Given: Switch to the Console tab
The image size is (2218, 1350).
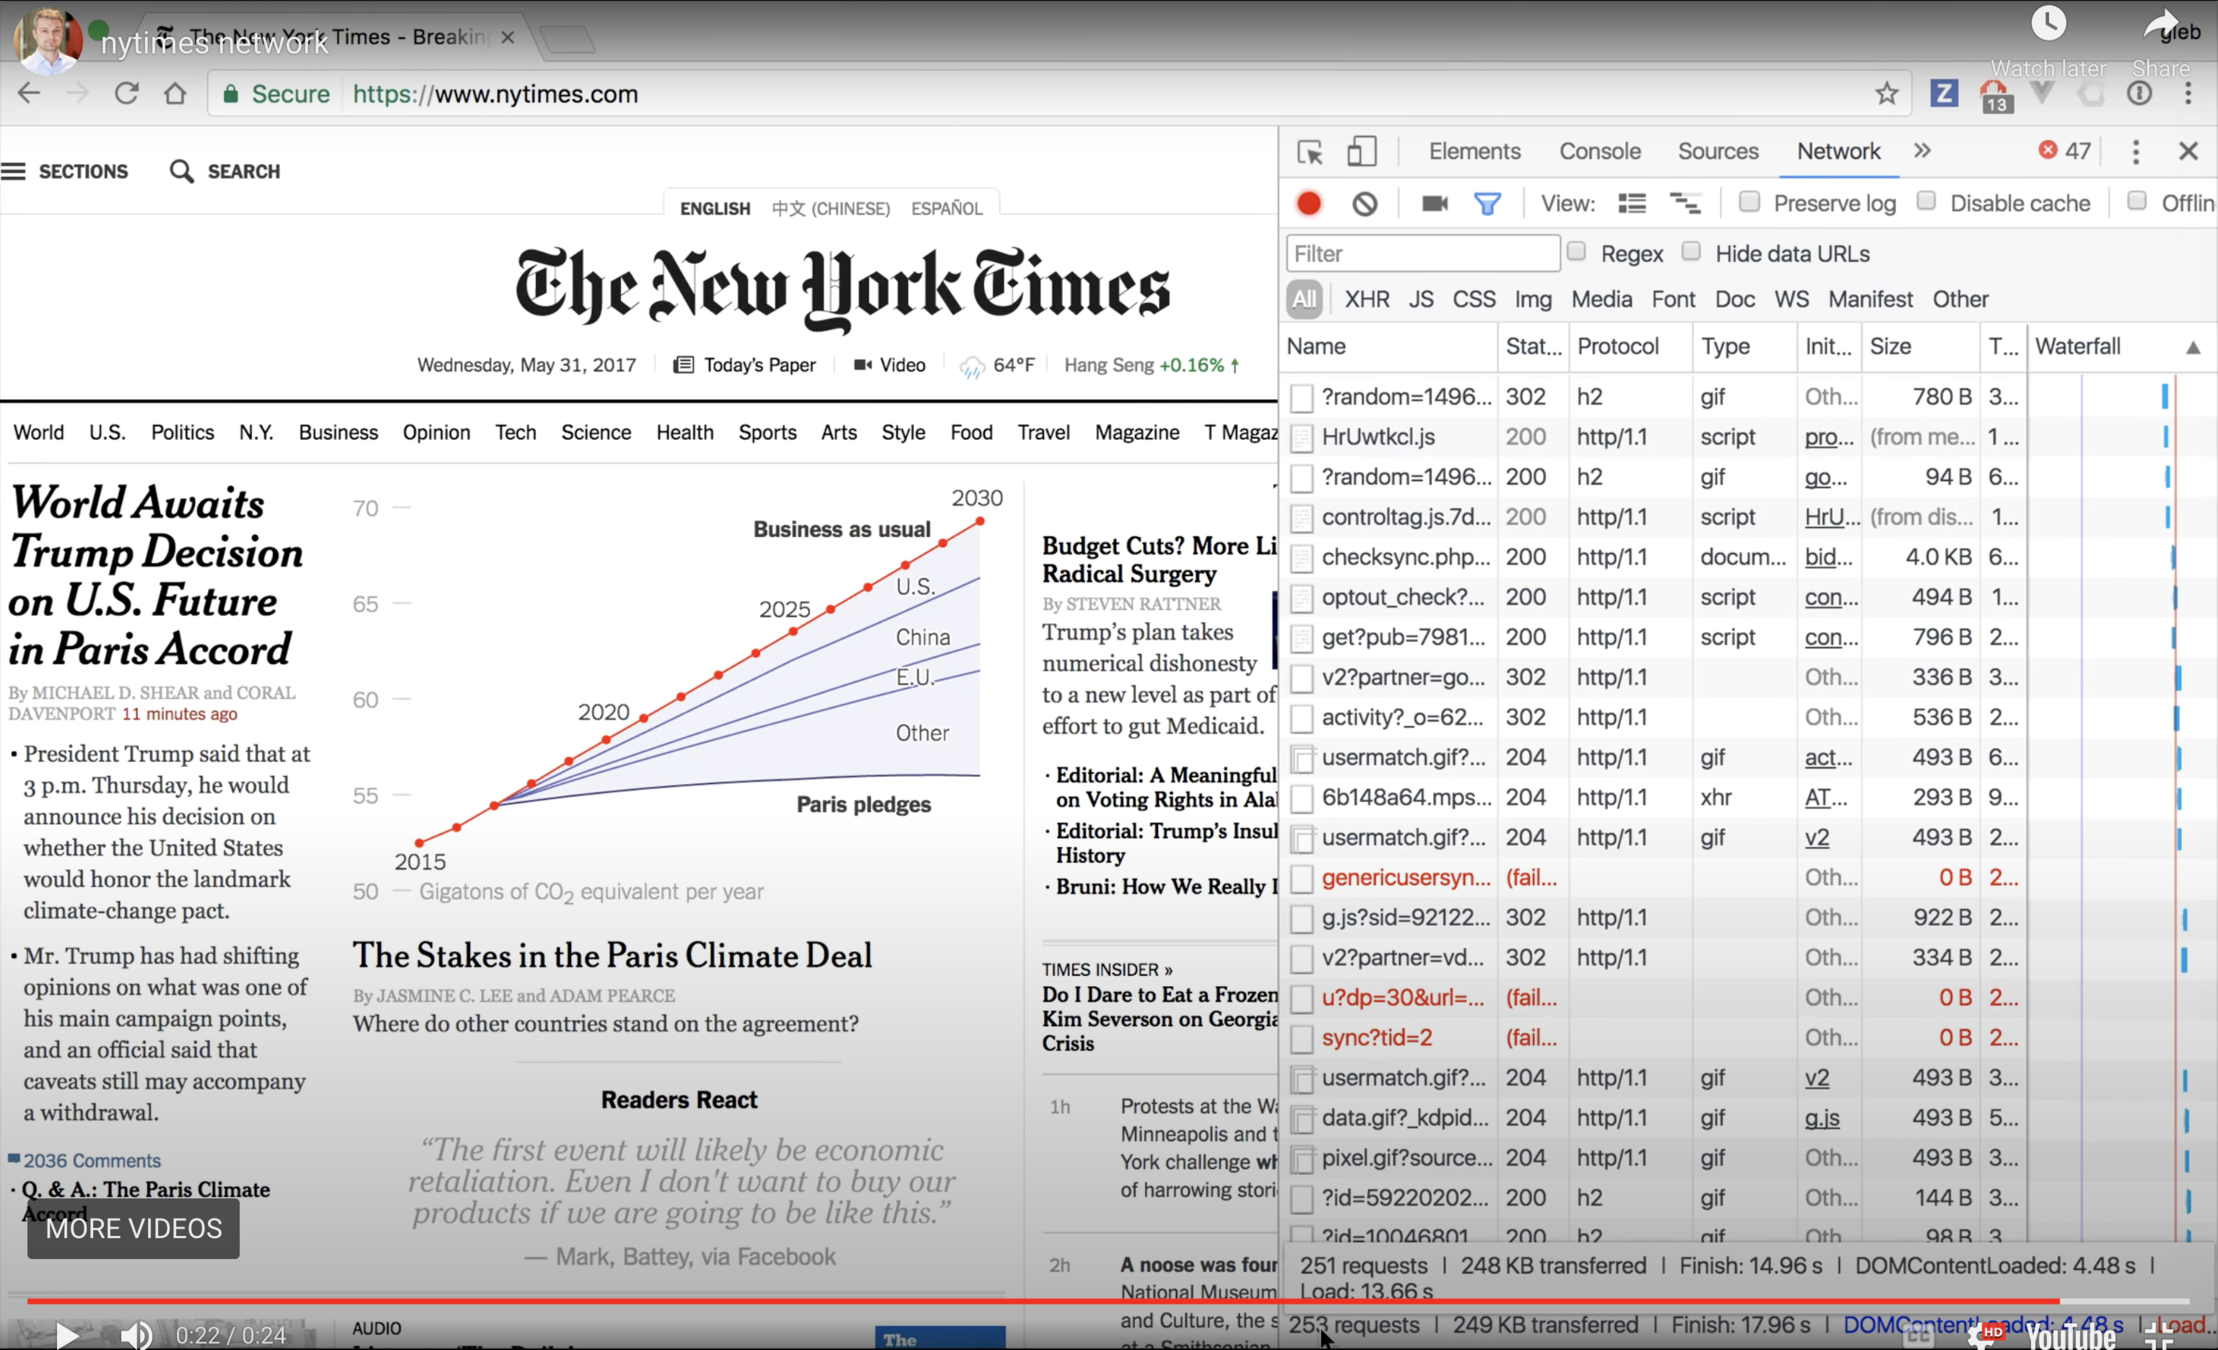Looking at the screenshot, I should coord(1599,151).
